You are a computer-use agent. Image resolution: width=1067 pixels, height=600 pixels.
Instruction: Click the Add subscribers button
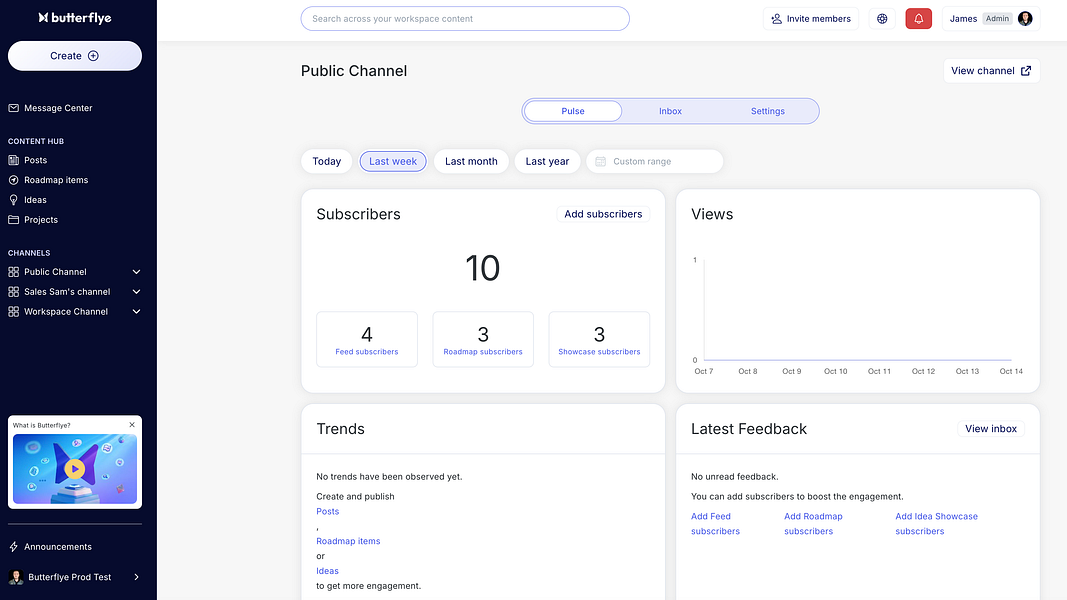[x=603, y=214]
